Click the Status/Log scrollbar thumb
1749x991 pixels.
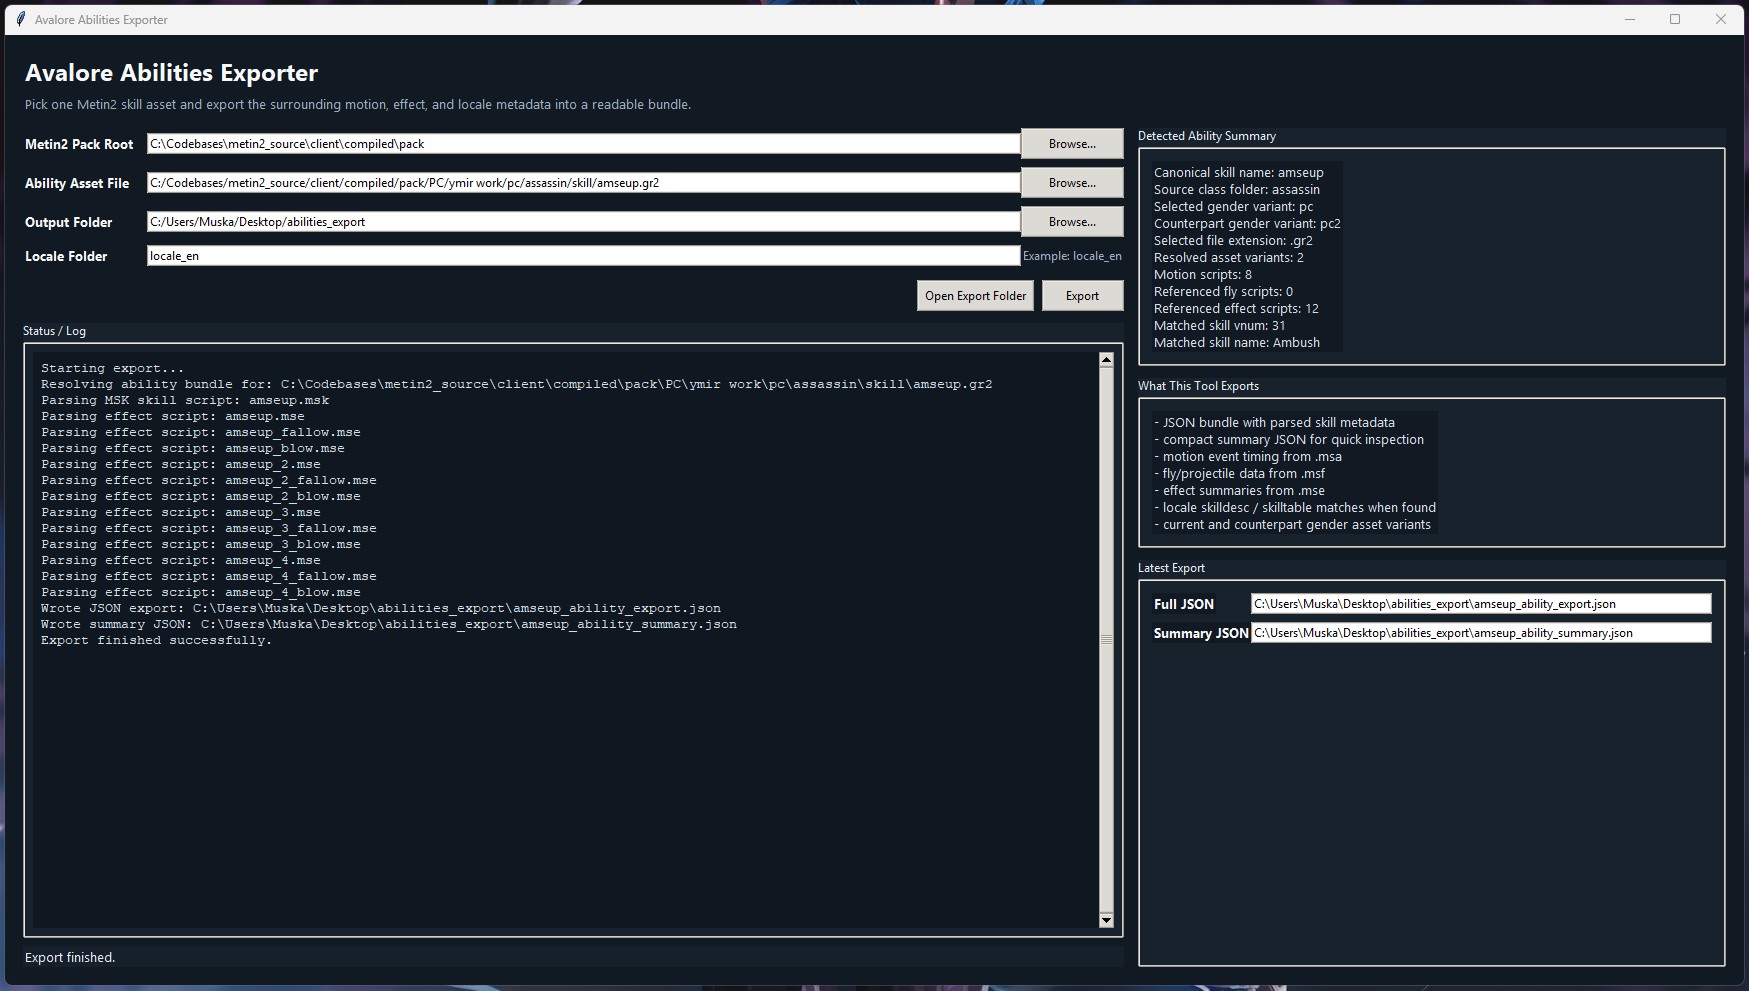tap(1105, 640)
